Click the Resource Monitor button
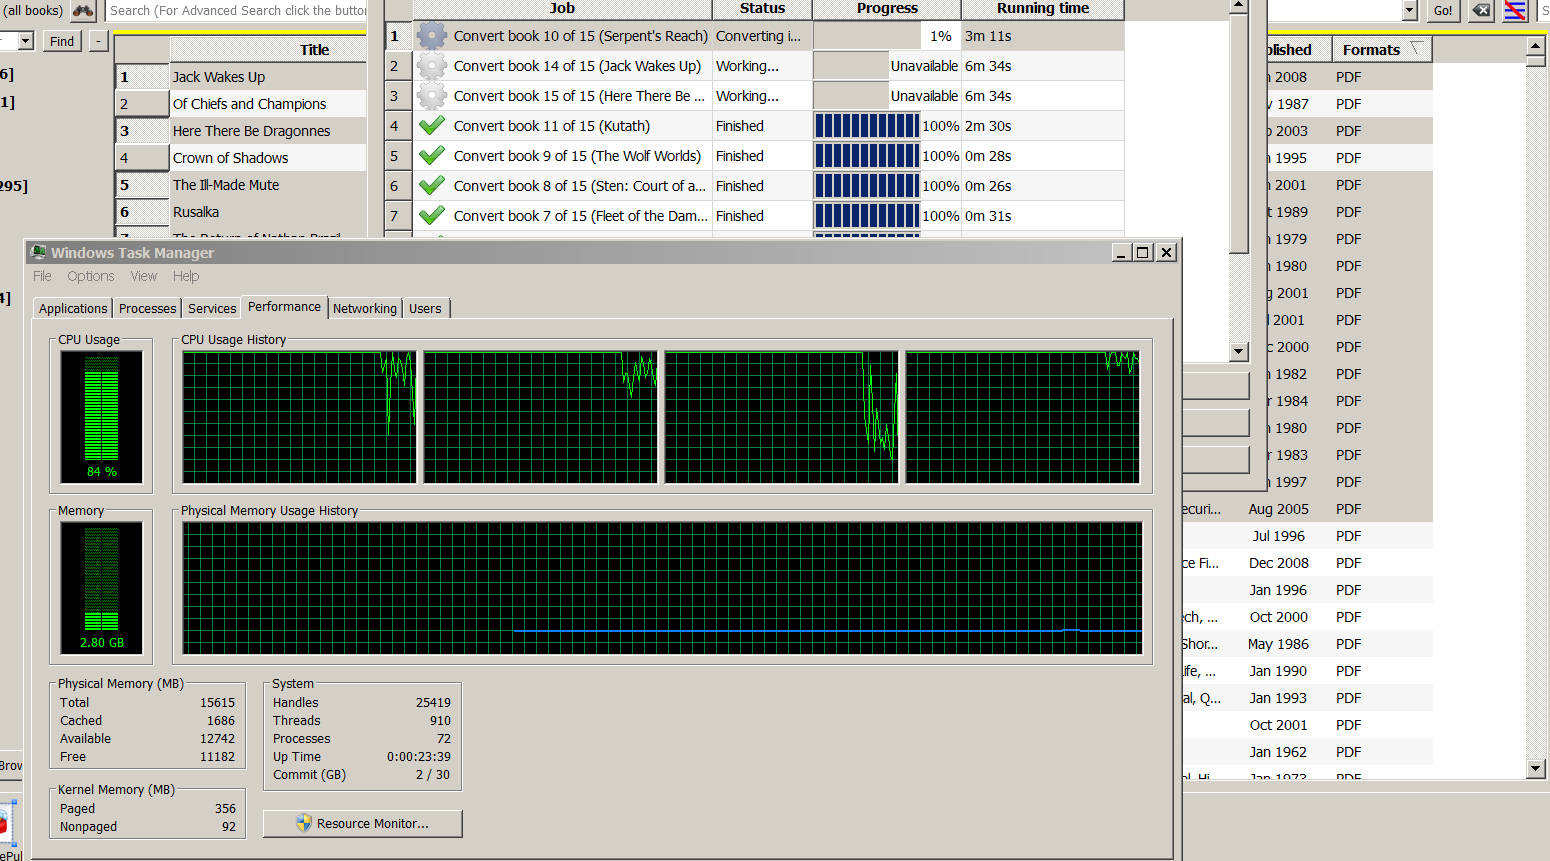Viewport: 1550px width, 861px height. click(x=363, y=823)
